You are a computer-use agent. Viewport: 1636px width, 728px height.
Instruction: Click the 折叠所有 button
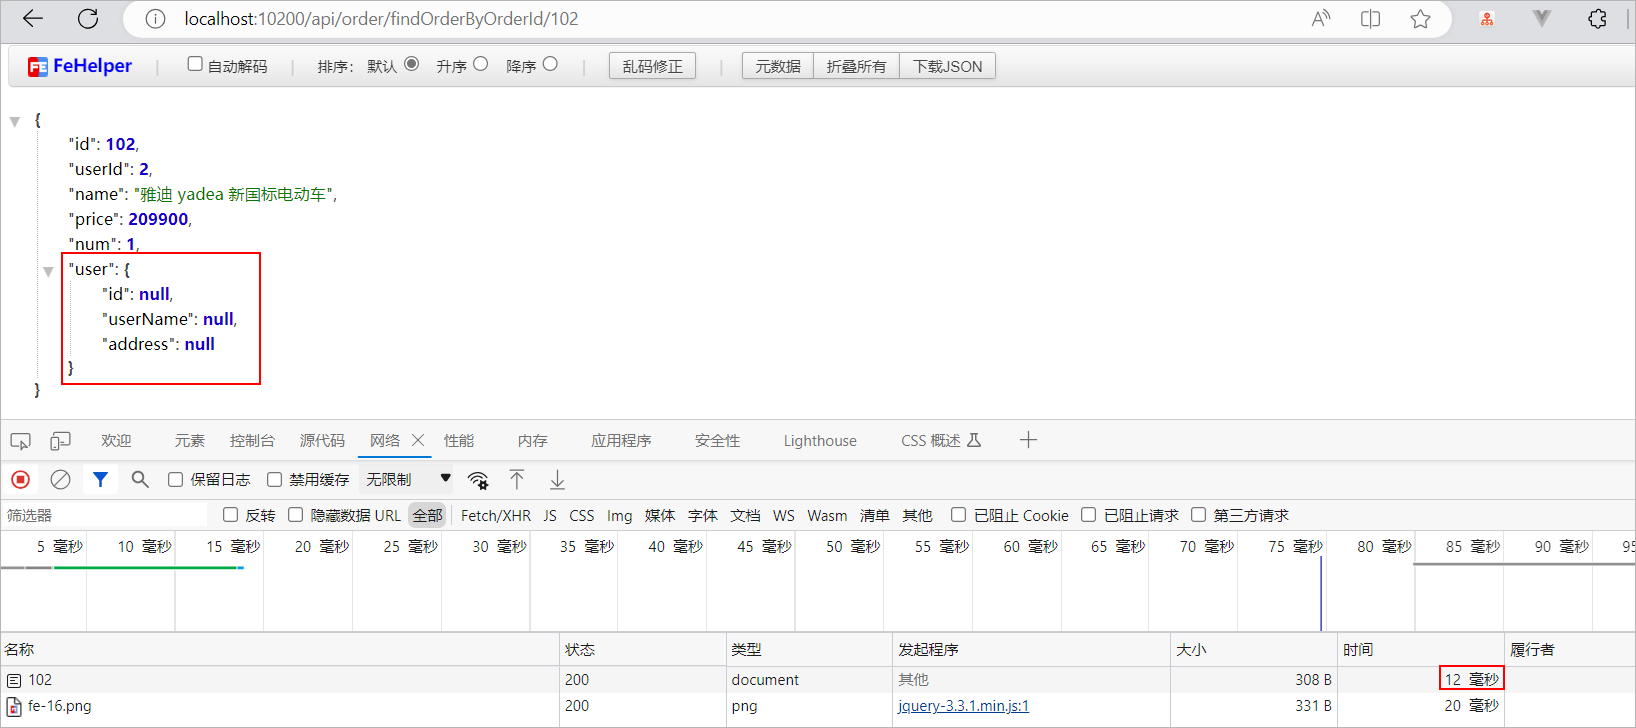click(856, 66)
